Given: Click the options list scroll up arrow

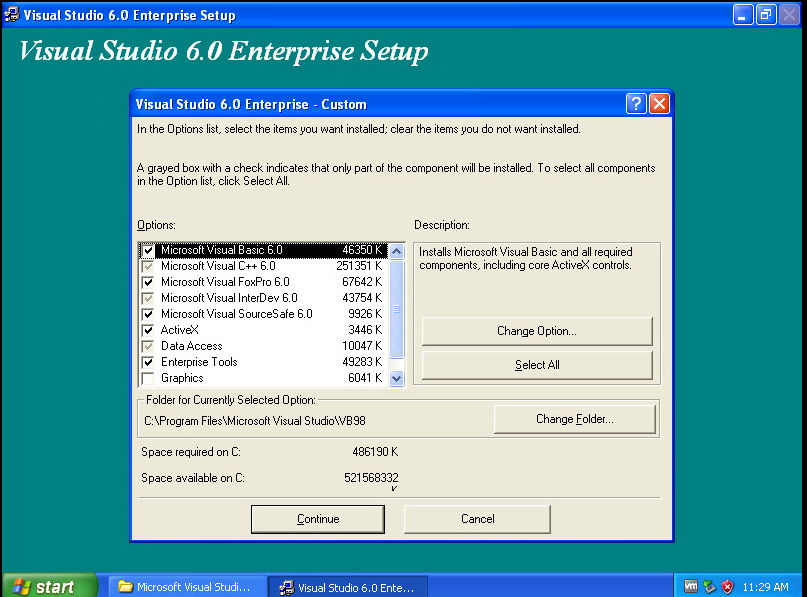Looking at the screenshot, I should [396, 251].
